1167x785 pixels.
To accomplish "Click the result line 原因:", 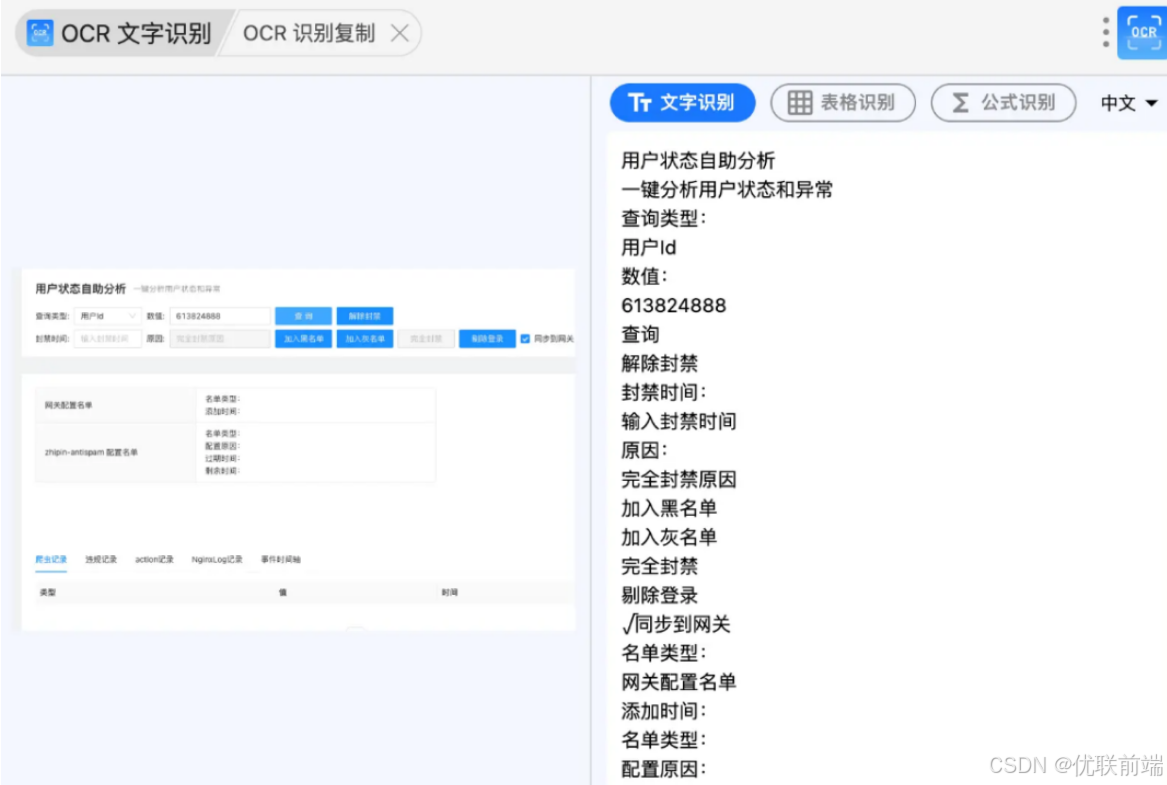I will coord(645,450).
